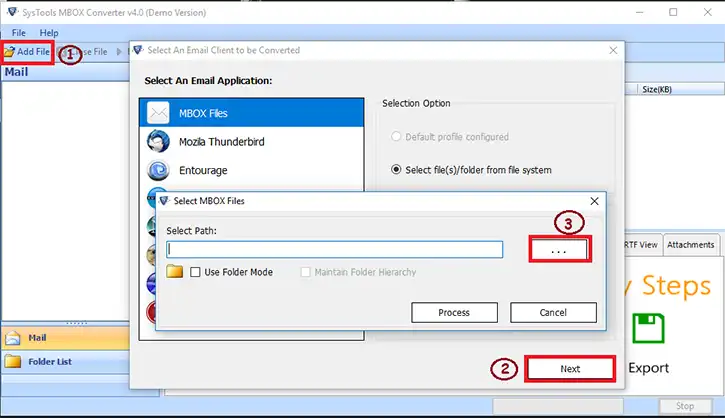725x418 pixels.
Task: Select Default profile configured radio option
Action: coord(396,136)
